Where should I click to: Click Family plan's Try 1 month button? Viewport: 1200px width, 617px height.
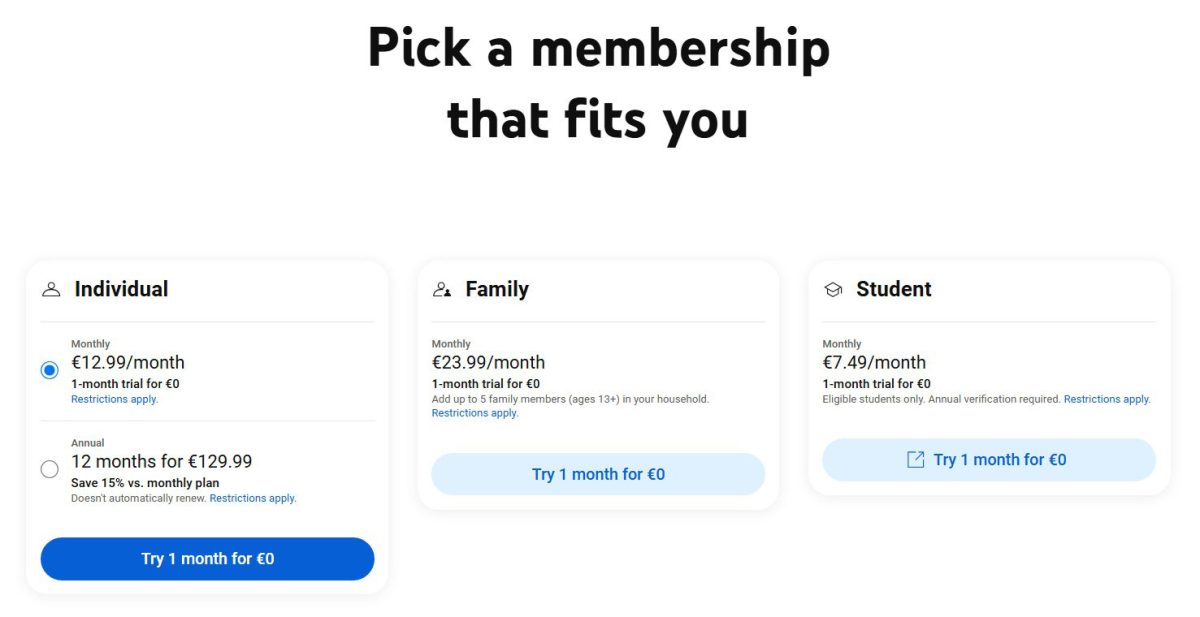pos(598,474)
